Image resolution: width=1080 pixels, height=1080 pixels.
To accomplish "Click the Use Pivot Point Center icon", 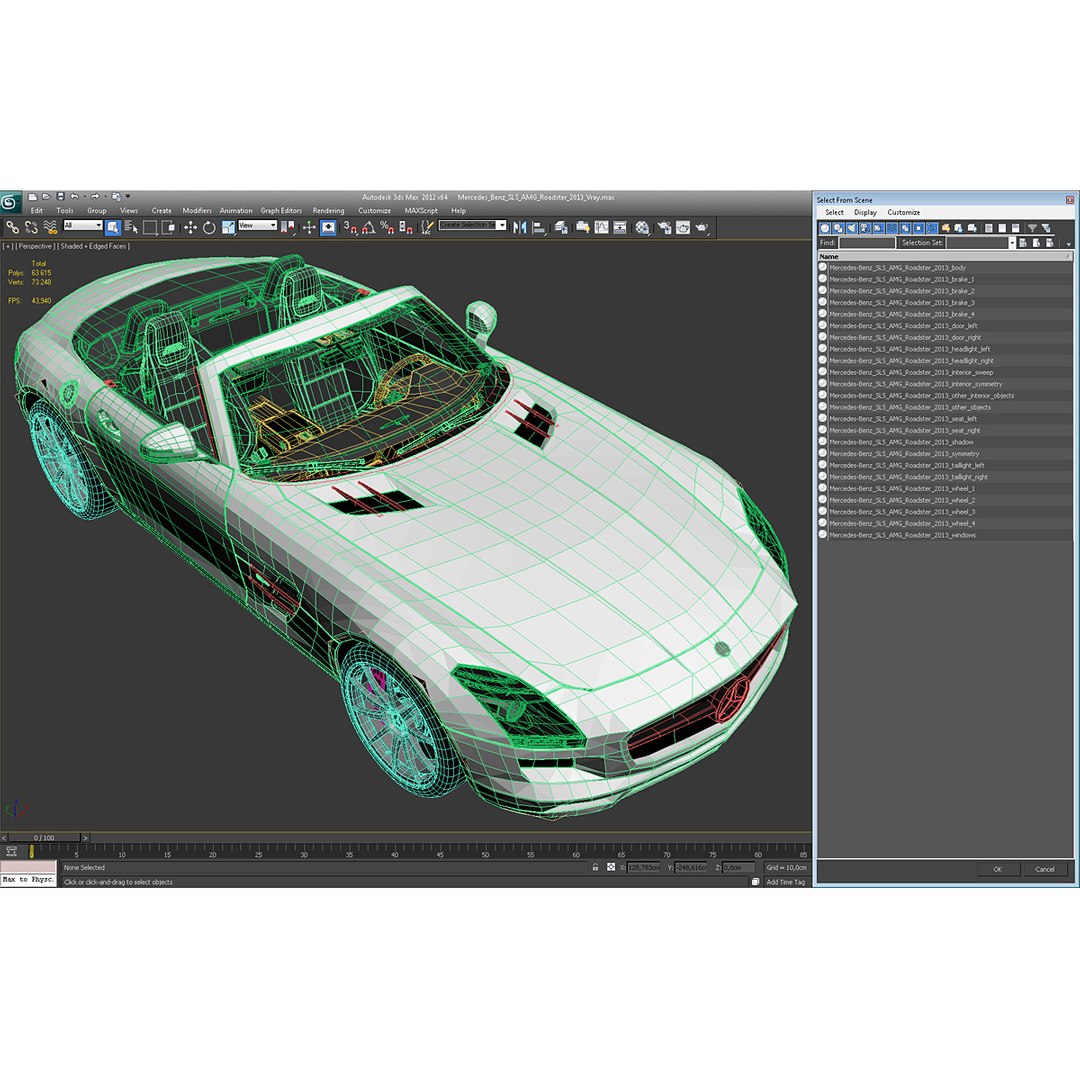I will pyautogui.click(x=288, y=227).
